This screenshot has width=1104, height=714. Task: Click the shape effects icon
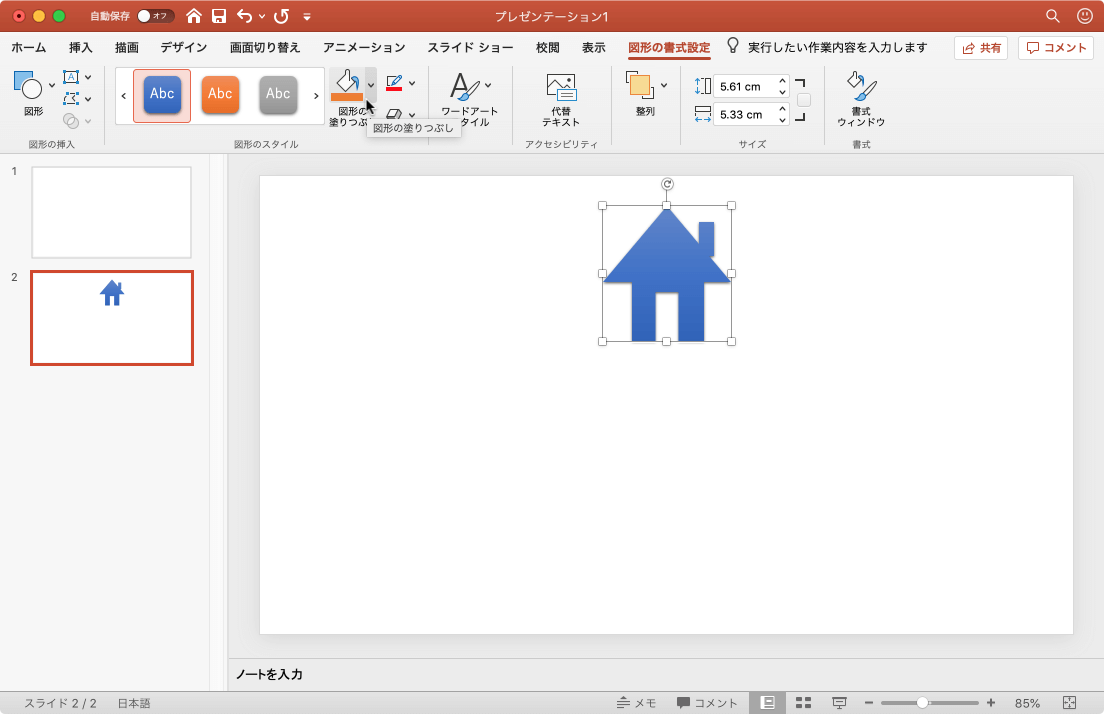tap(394, 114)
